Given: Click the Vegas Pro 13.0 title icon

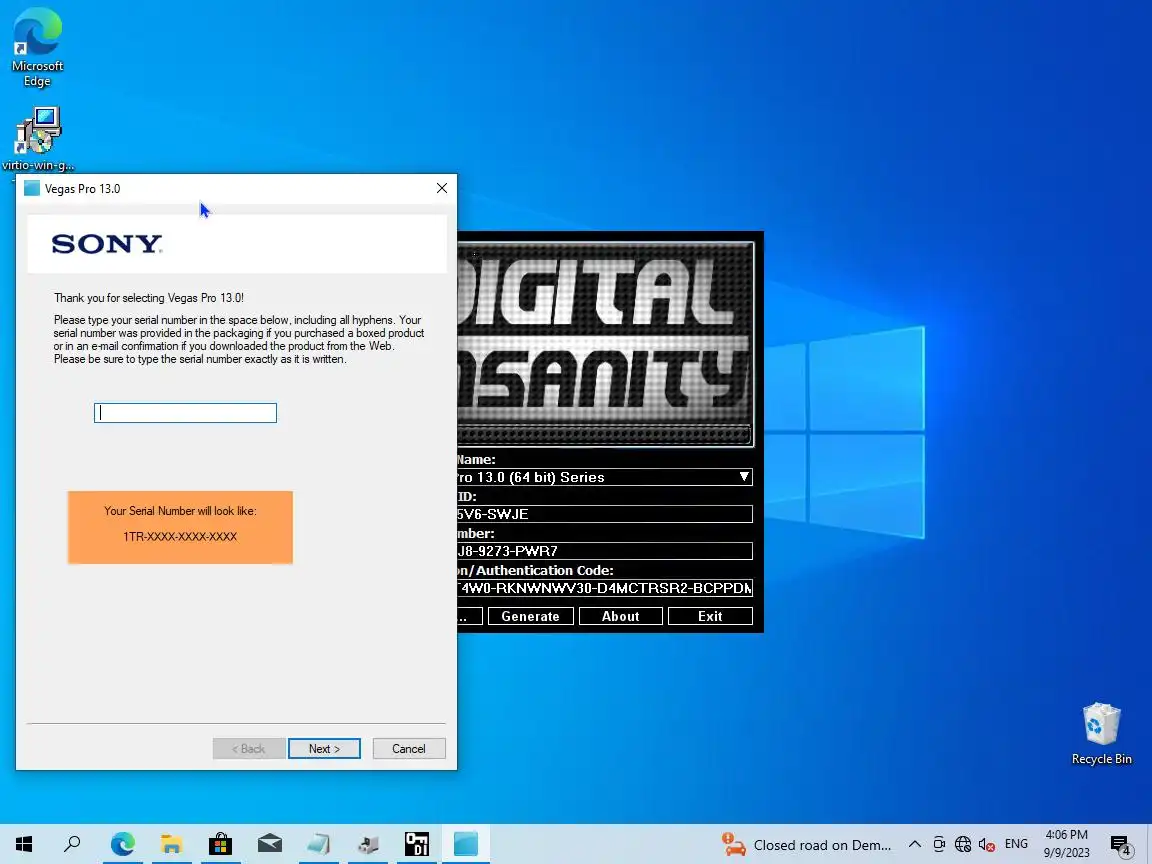Looking at the screenshot, I should [x=32, y=188].
